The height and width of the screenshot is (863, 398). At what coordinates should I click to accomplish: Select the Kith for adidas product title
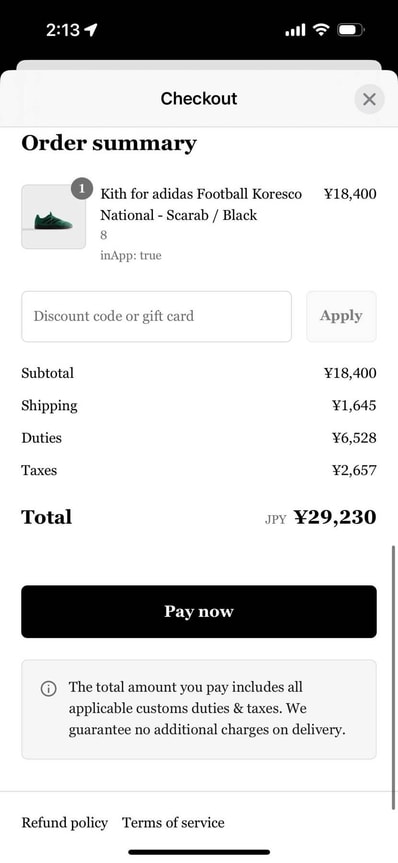pos(201,204)
